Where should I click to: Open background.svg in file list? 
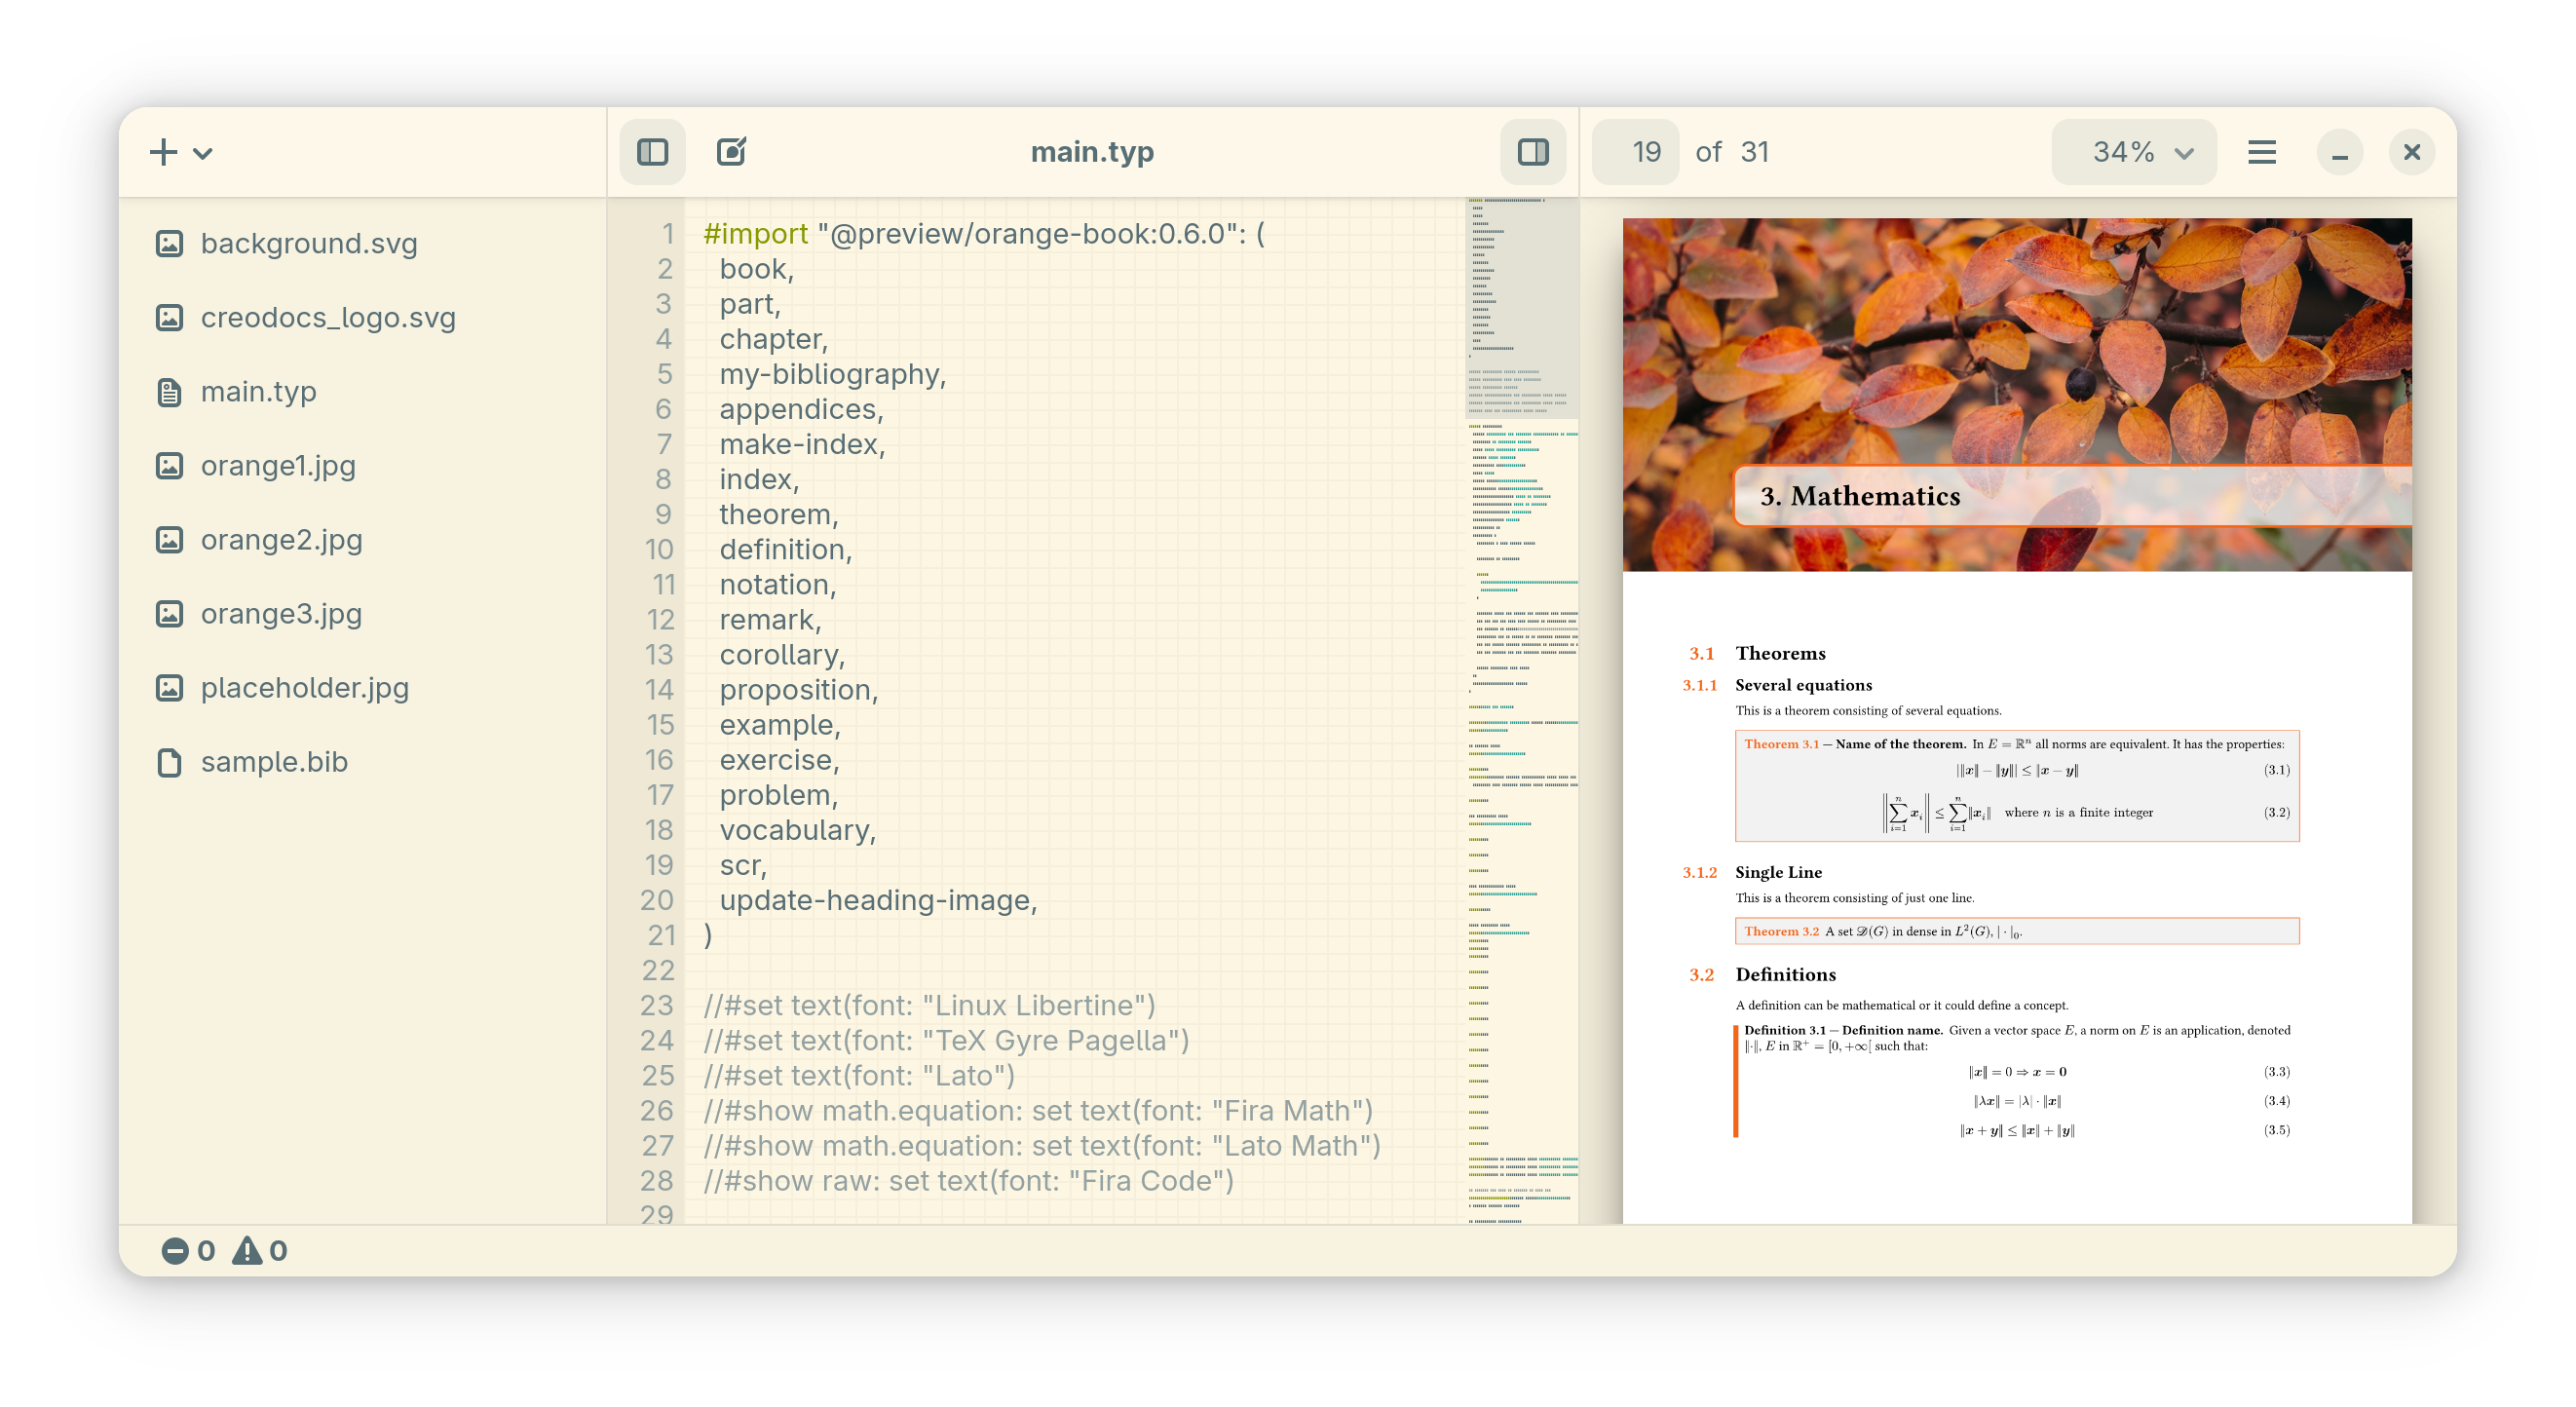(308, 243)
